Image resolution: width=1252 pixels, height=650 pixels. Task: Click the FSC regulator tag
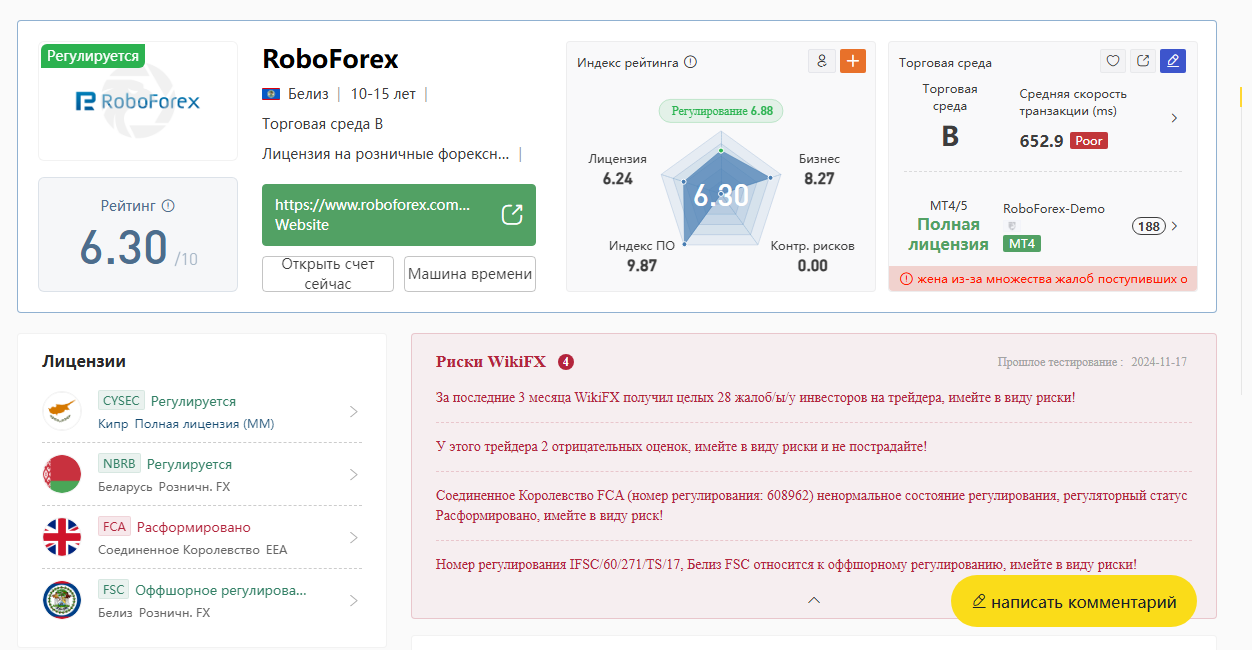(113, 590)
